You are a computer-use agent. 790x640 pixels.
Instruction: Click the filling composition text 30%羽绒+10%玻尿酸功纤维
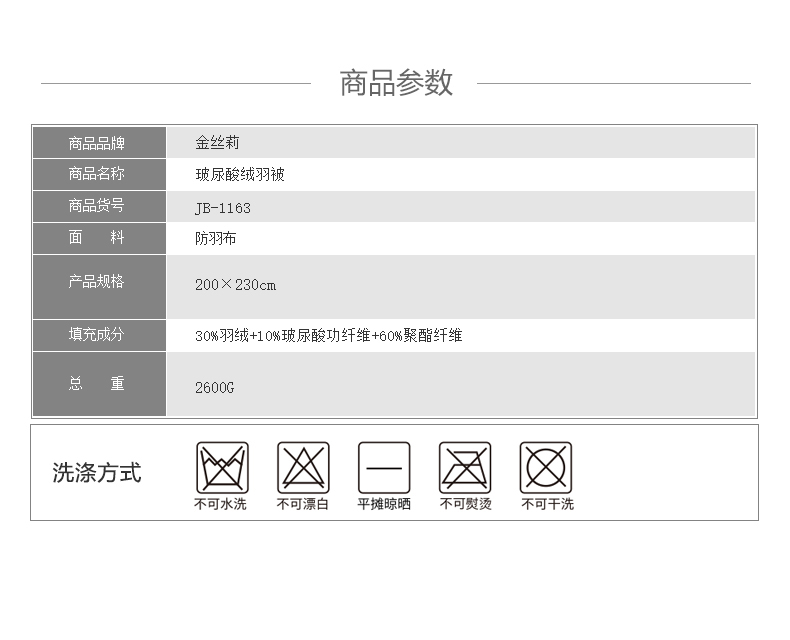click(x=283, y=336)
